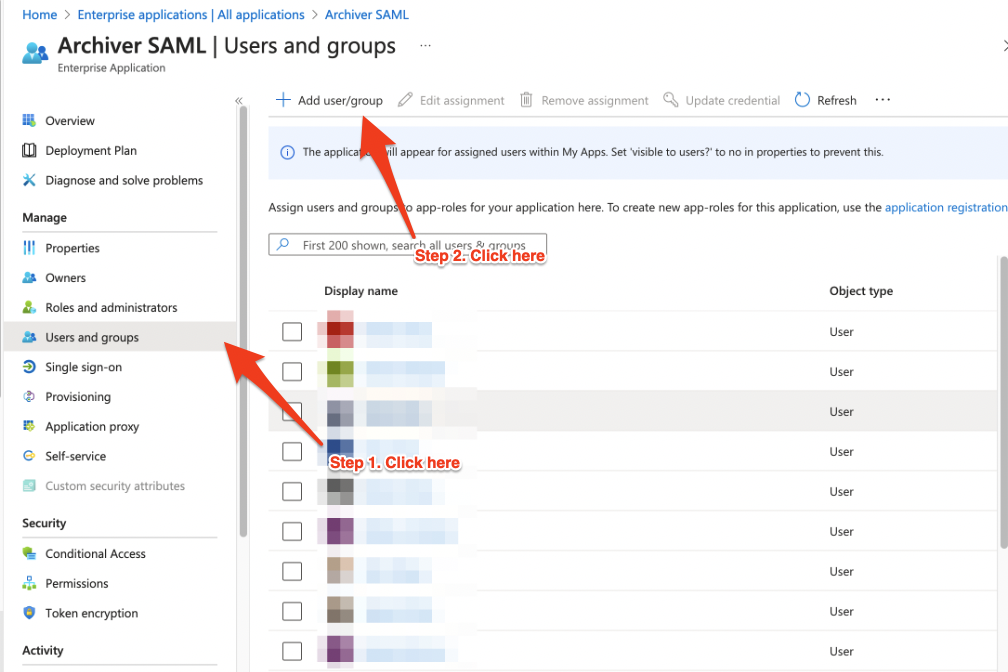This screenshot has width=1008, height=672.
Task: Click the Home breadcrumb link
Action: pyautogui.click(x=39, y=14)
